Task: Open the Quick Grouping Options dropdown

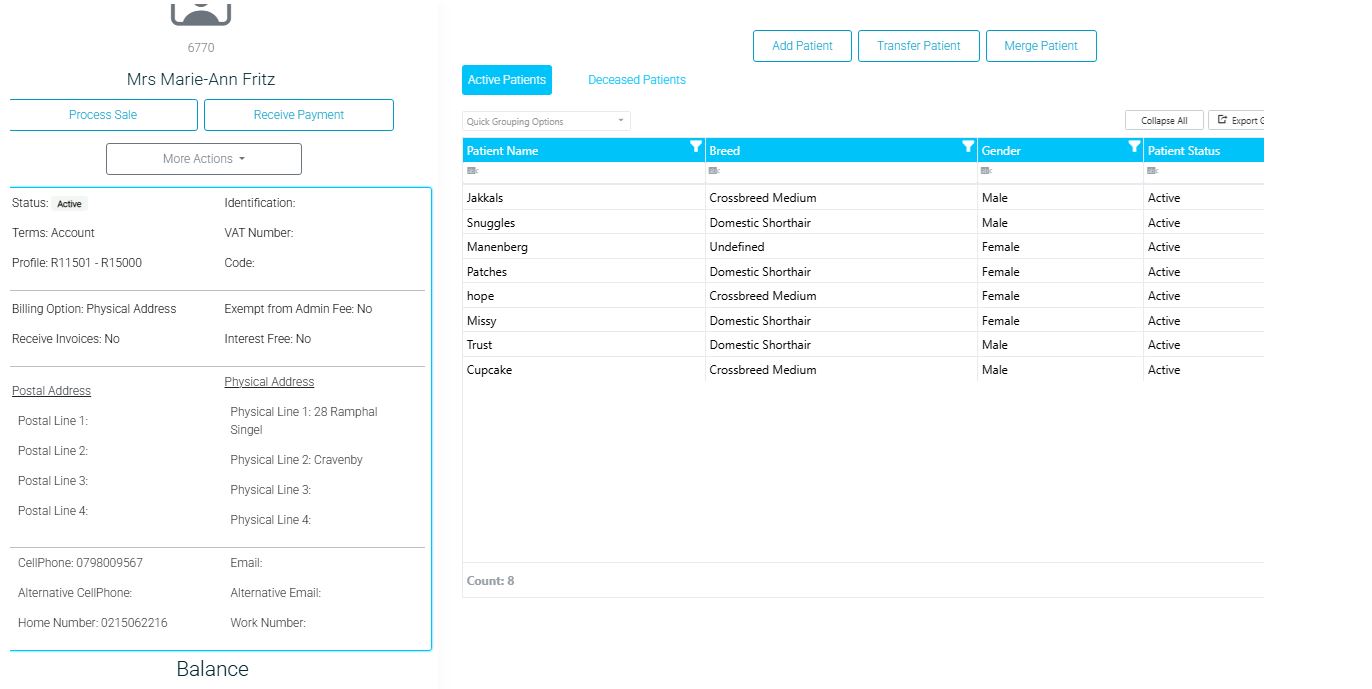Action: click(547, 121)
